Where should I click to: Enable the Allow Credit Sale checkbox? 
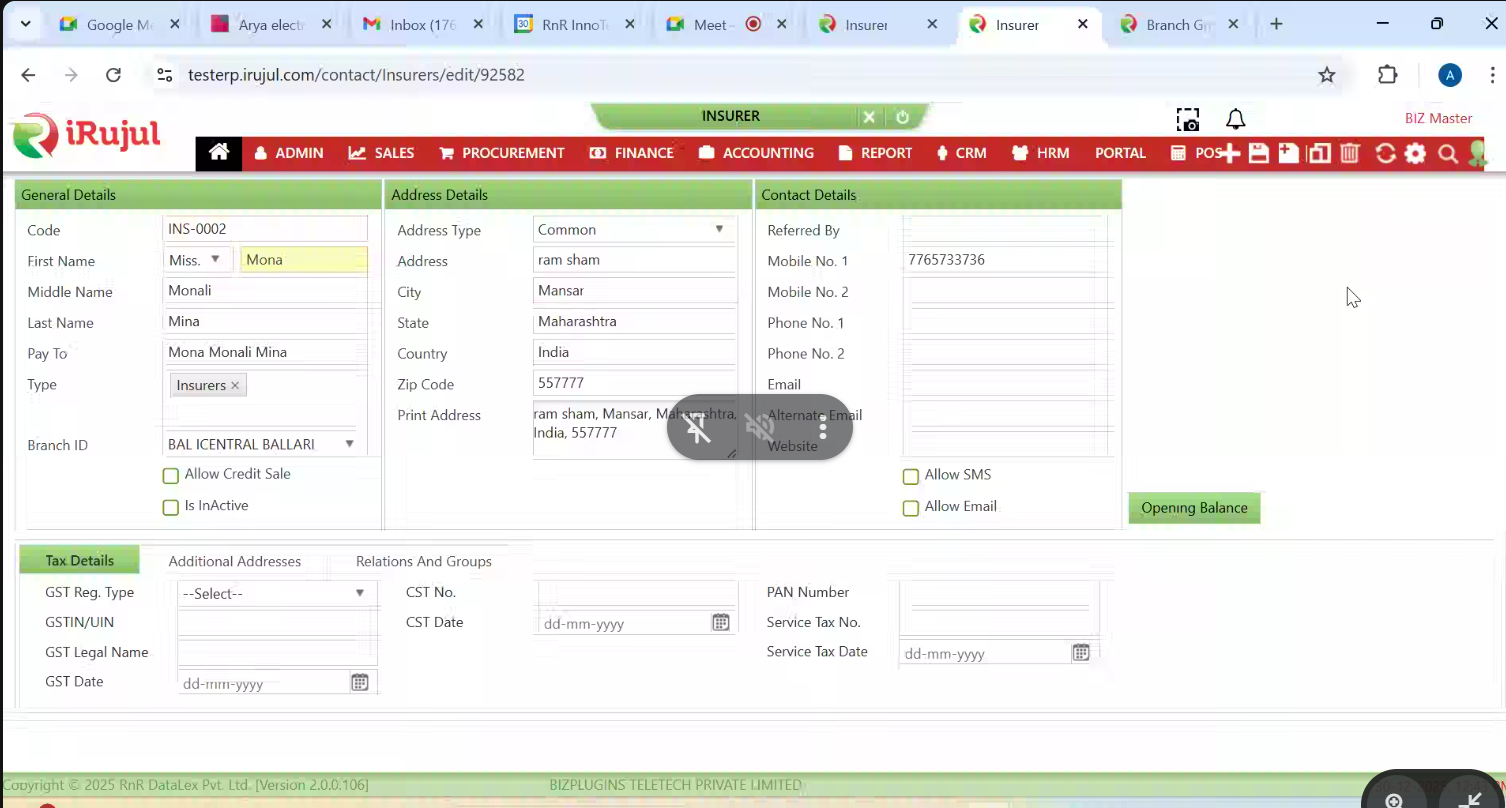tap(171, 476)
